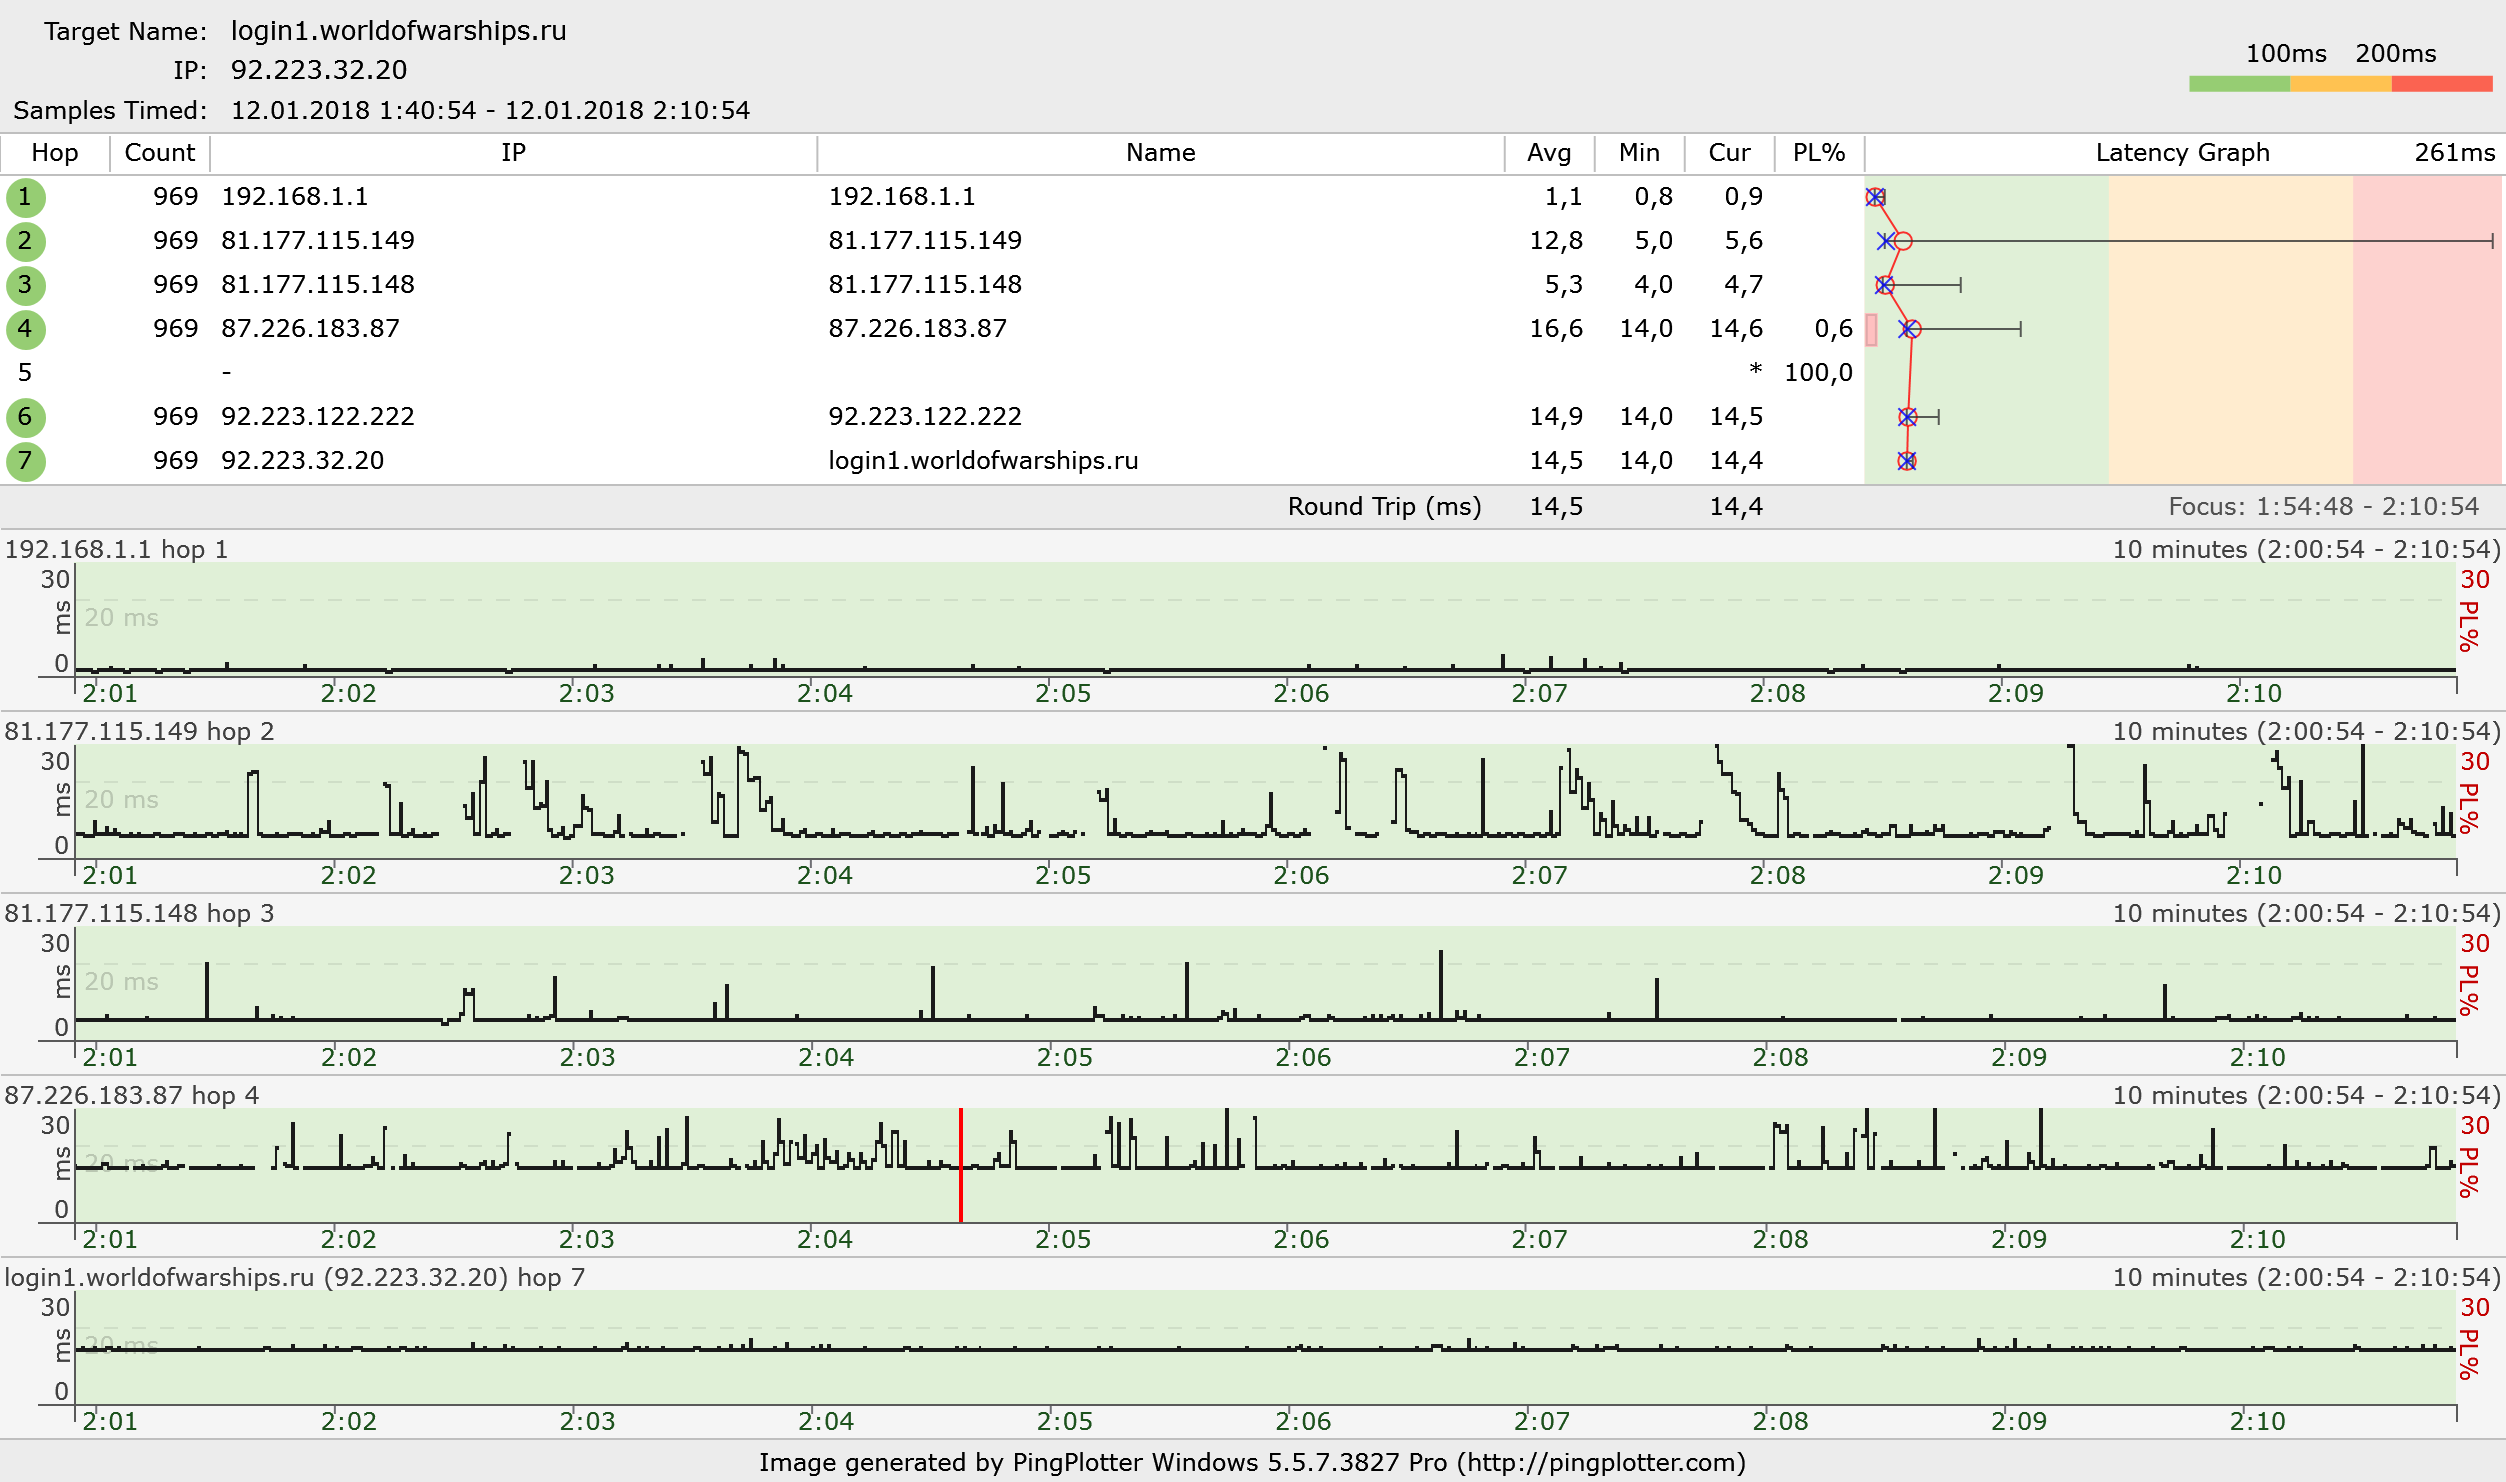
Task: Click the PL% column header
Action: coord(1818,153)
